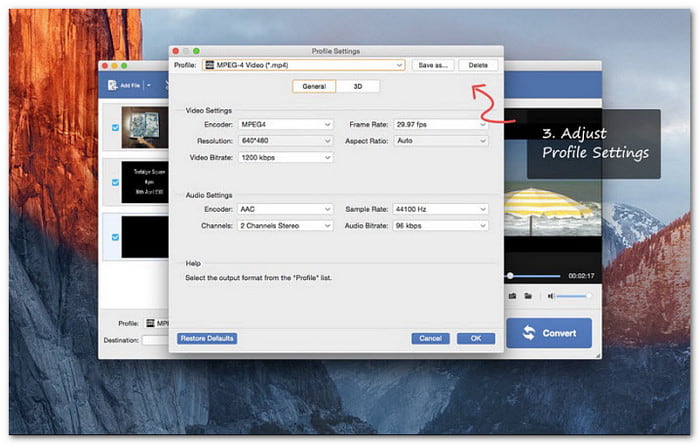
Task: Click the Delete profile button
Action: click(478, 65)
